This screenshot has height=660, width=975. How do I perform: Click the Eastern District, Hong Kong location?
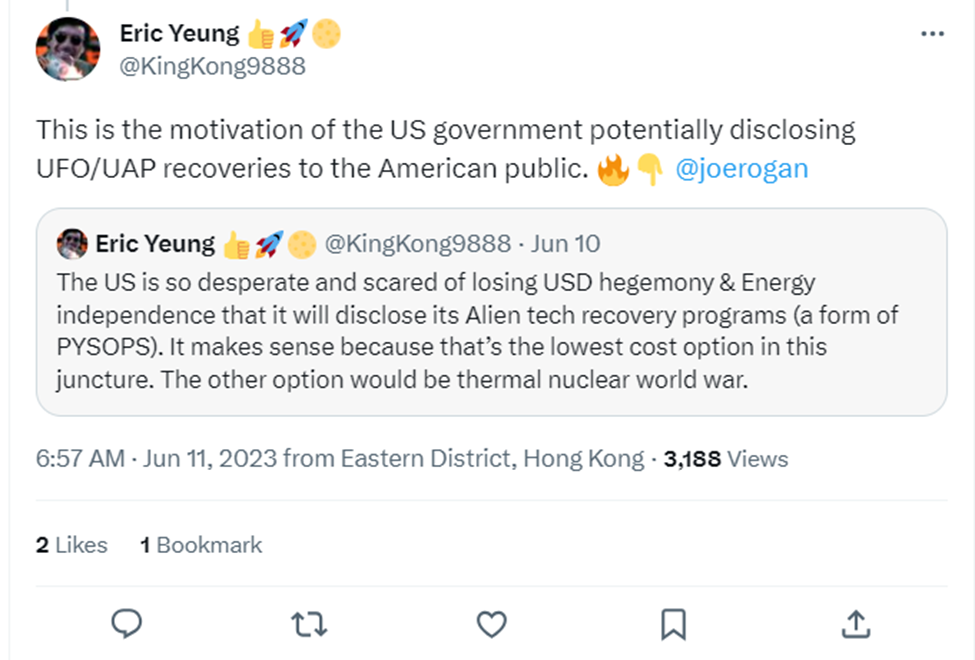pos(492,459)
